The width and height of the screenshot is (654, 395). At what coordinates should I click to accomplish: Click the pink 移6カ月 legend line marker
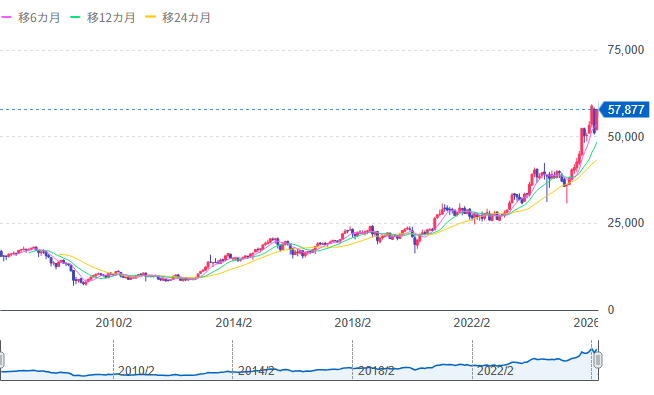pyautogui.click(x=7, y=18)
